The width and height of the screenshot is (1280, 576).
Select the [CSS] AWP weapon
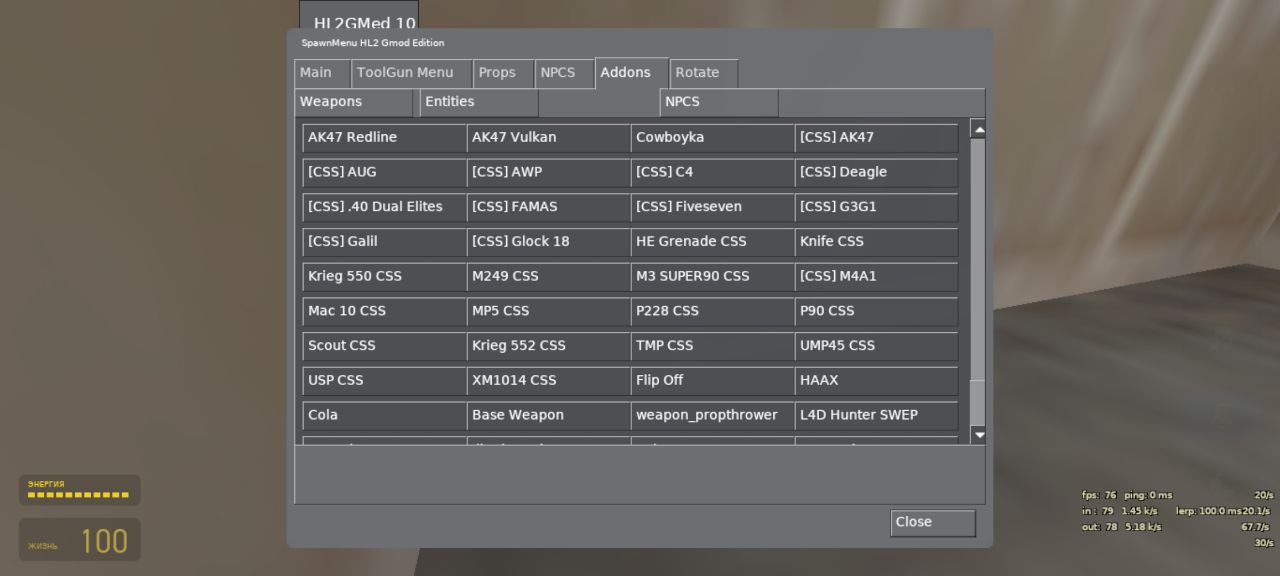(x=548, y=172)
